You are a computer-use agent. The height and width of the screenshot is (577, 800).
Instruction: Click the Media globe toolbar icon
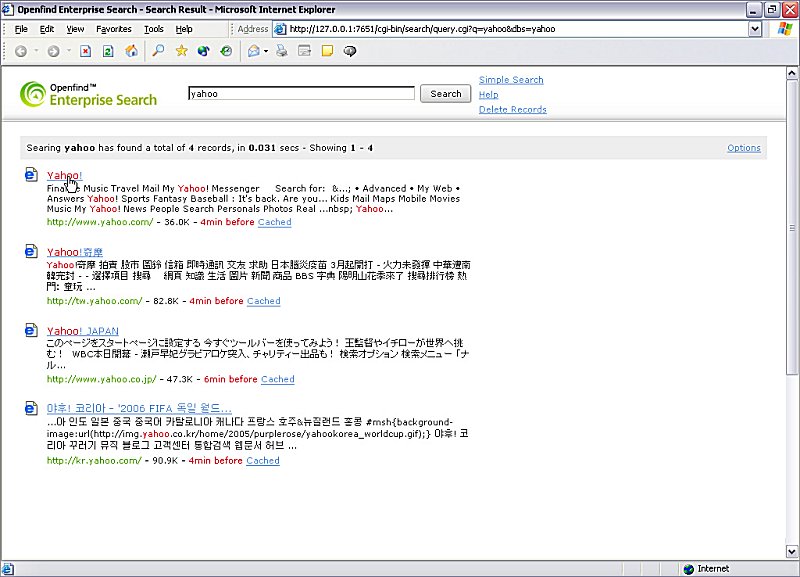click(x=204, y=51)
